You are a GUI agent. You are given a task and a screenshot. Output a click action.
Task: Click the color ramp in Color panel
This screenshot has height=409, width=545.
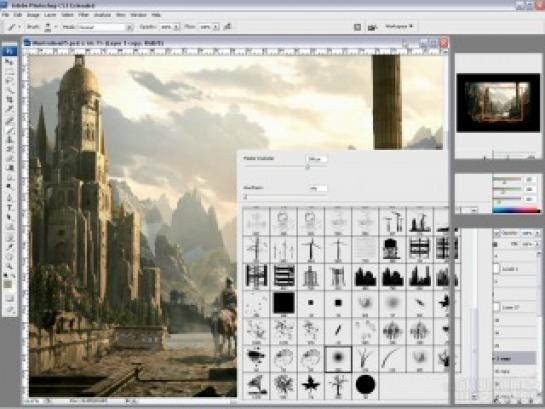pyautogui.click(x=516, y=210)
